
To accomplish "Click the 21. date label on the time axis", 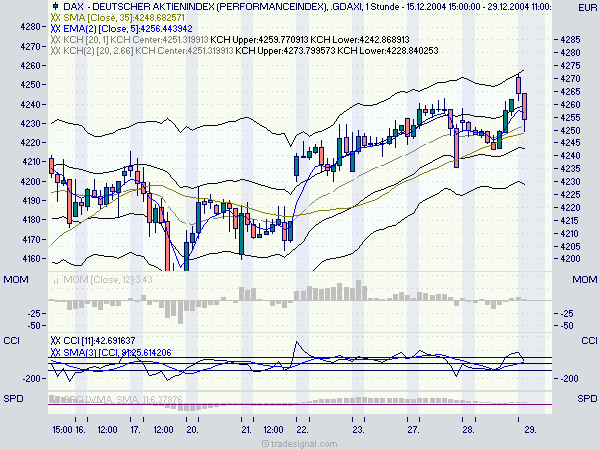I will pyautogui.click(x=247, y=430).
